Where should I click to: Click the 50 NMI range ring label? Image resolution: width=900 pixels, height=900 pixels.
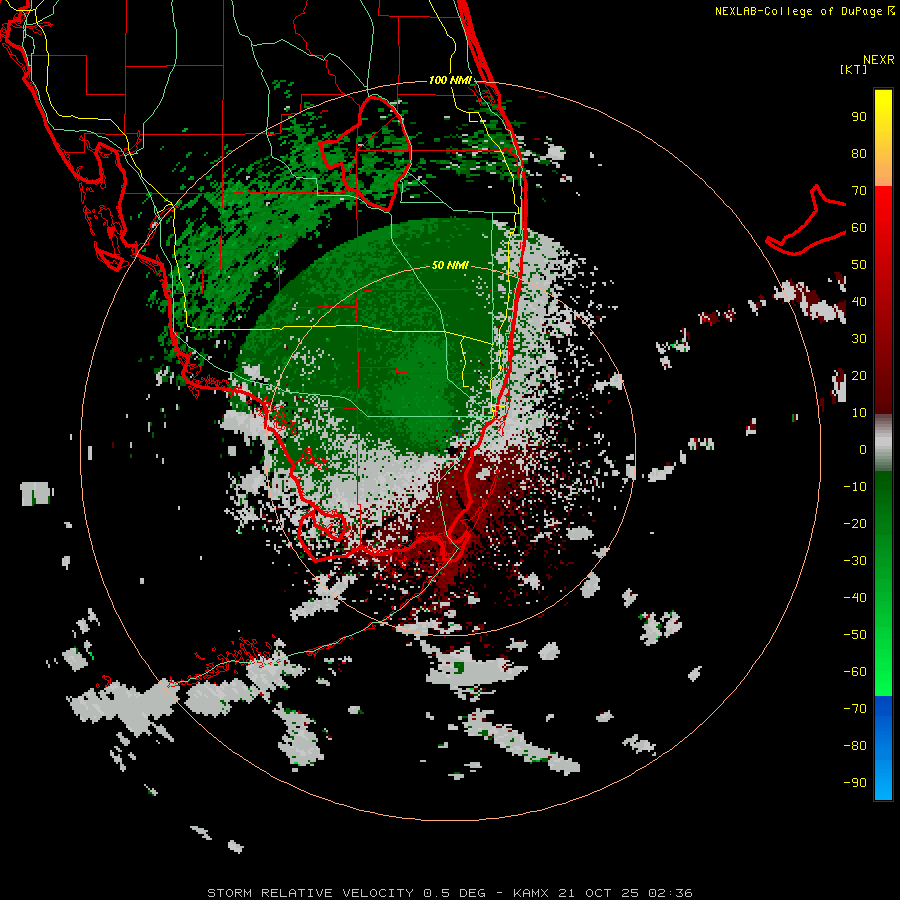pos(449,265)
